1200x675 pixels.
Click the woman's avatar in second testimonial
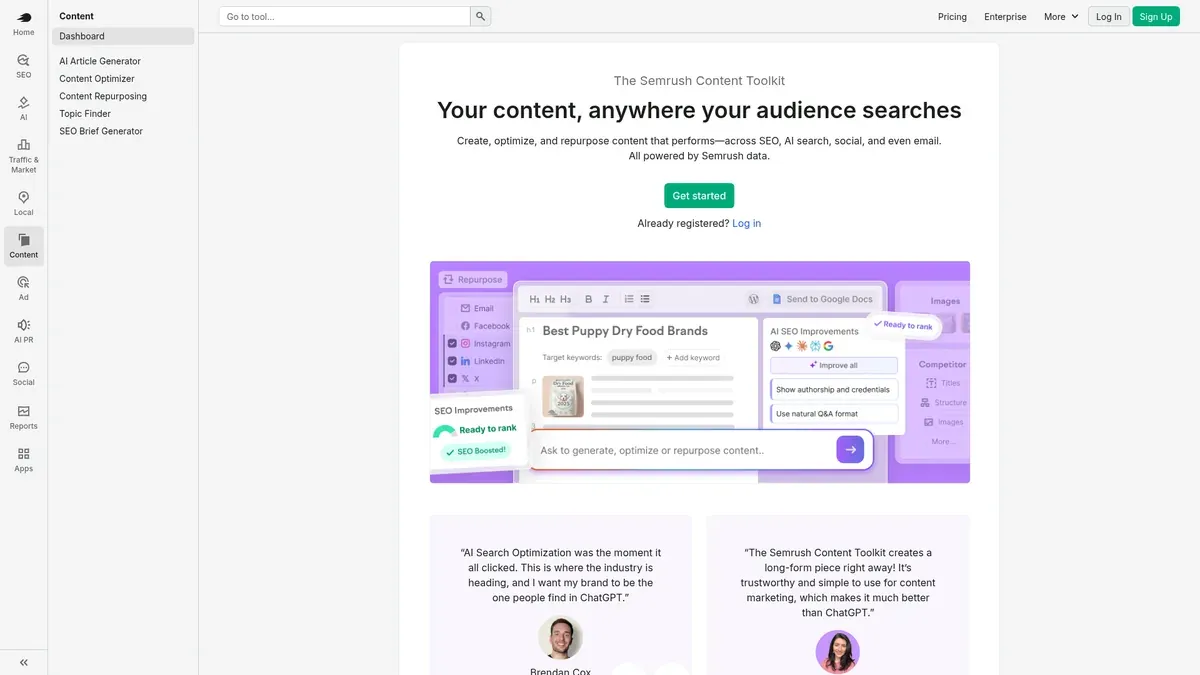837,652
